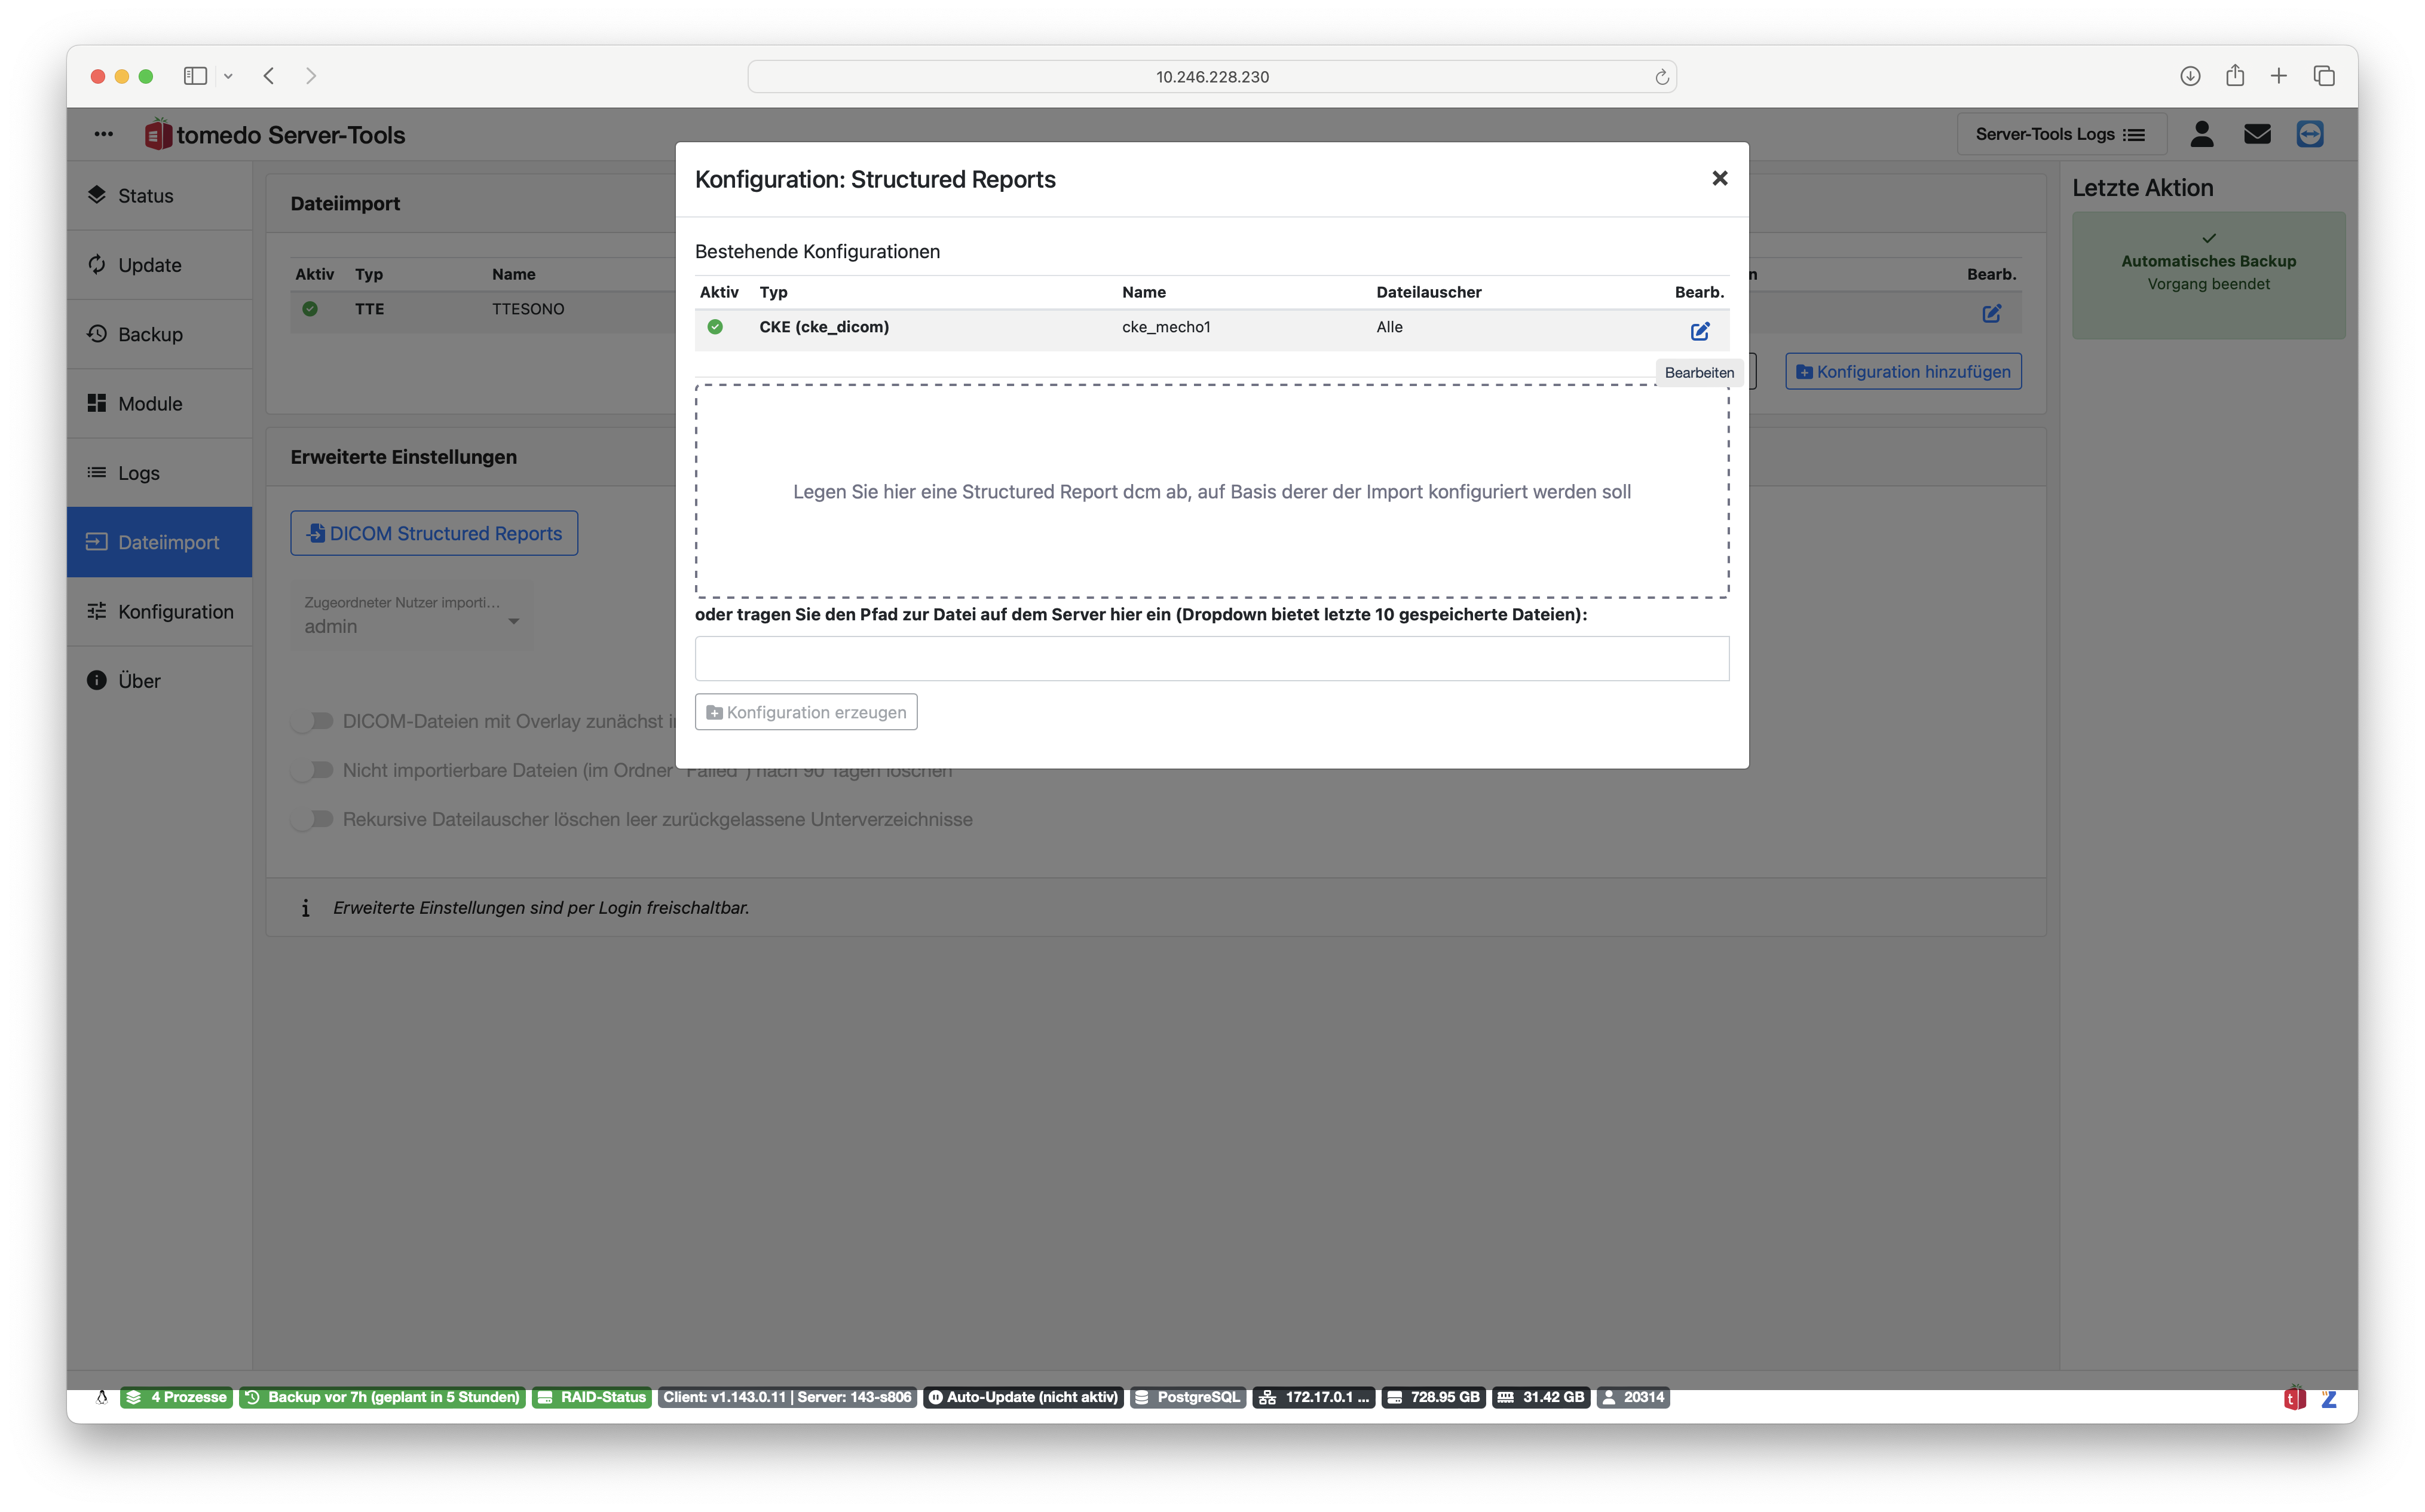Edit the CKE (cke_dicom) configuration entry
This screenshot has height=1512, width=2425.
click(x=1699, y=331)
